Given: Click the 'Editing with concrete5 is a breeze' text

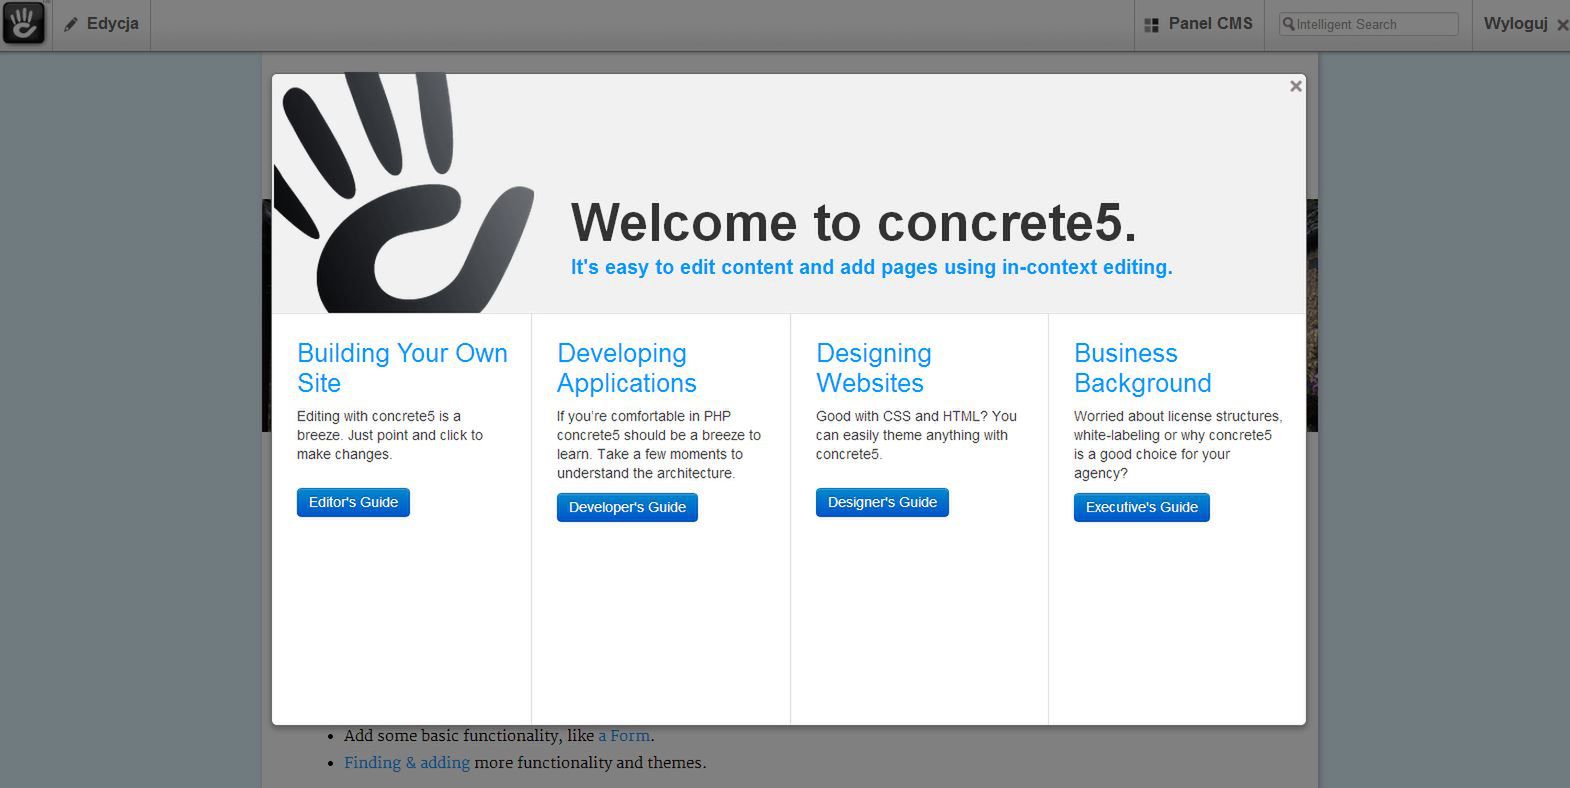Looking at the screenshot, I should click(390, 435).
